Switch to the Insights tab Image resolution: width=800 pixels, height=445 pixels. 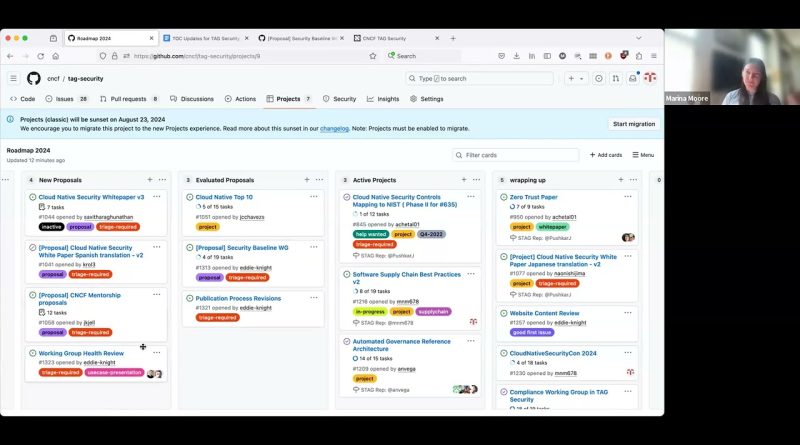383,99
